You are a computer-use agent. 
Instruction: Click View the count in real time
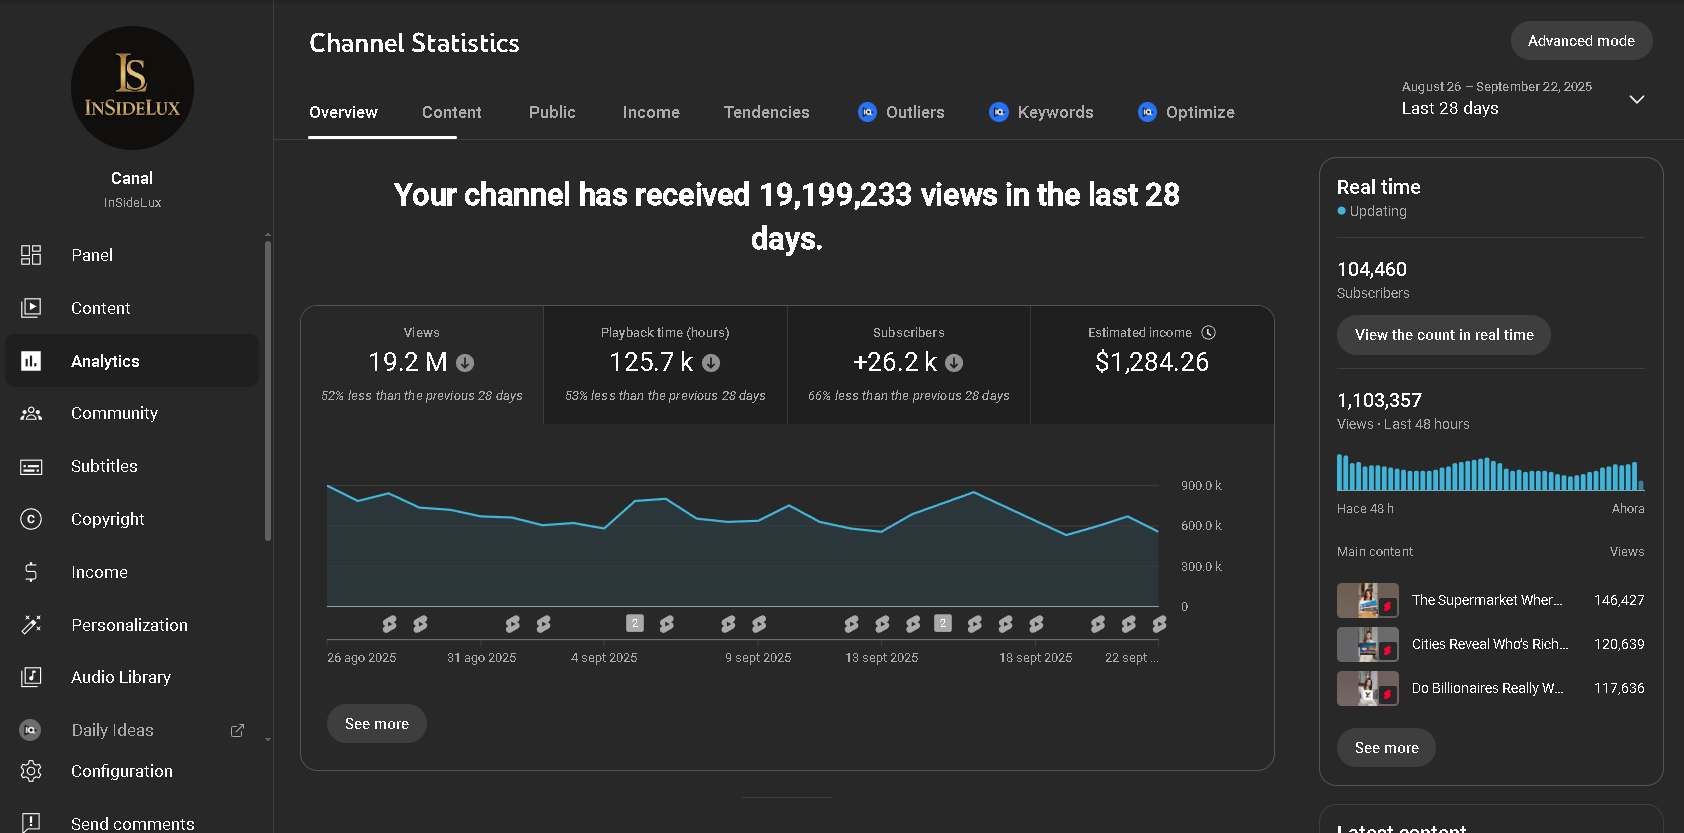coord(1443,335)
